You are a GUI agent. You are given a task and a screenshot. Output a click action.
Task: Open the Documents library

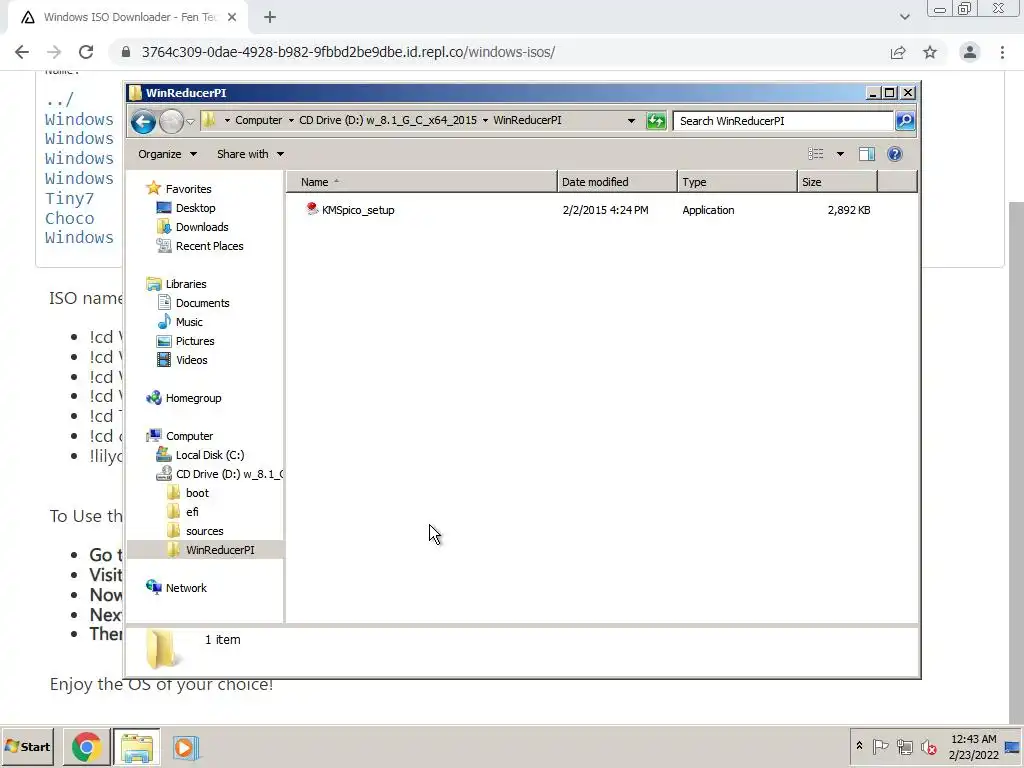(x=202, y=303)
